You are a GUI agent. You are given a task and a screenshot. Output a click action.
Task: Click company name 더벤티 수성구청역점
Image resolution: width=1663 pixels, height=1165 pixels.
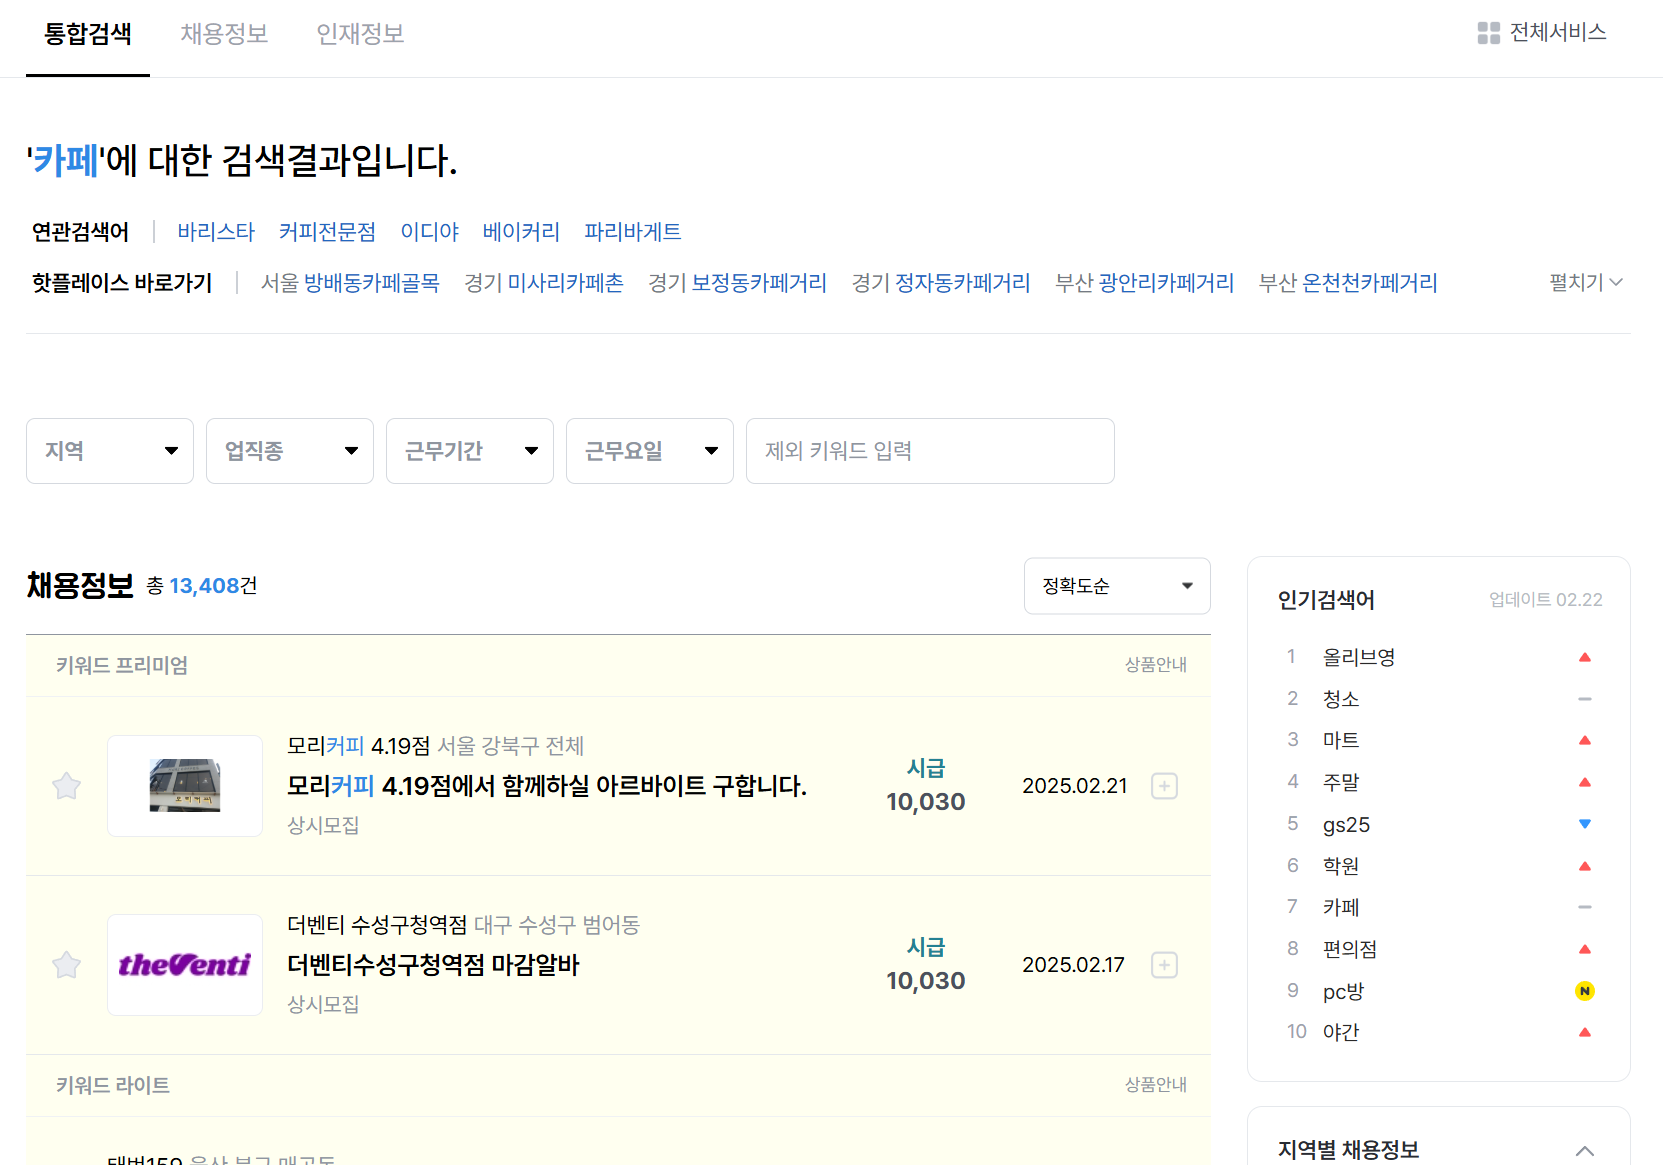(377, 925)
